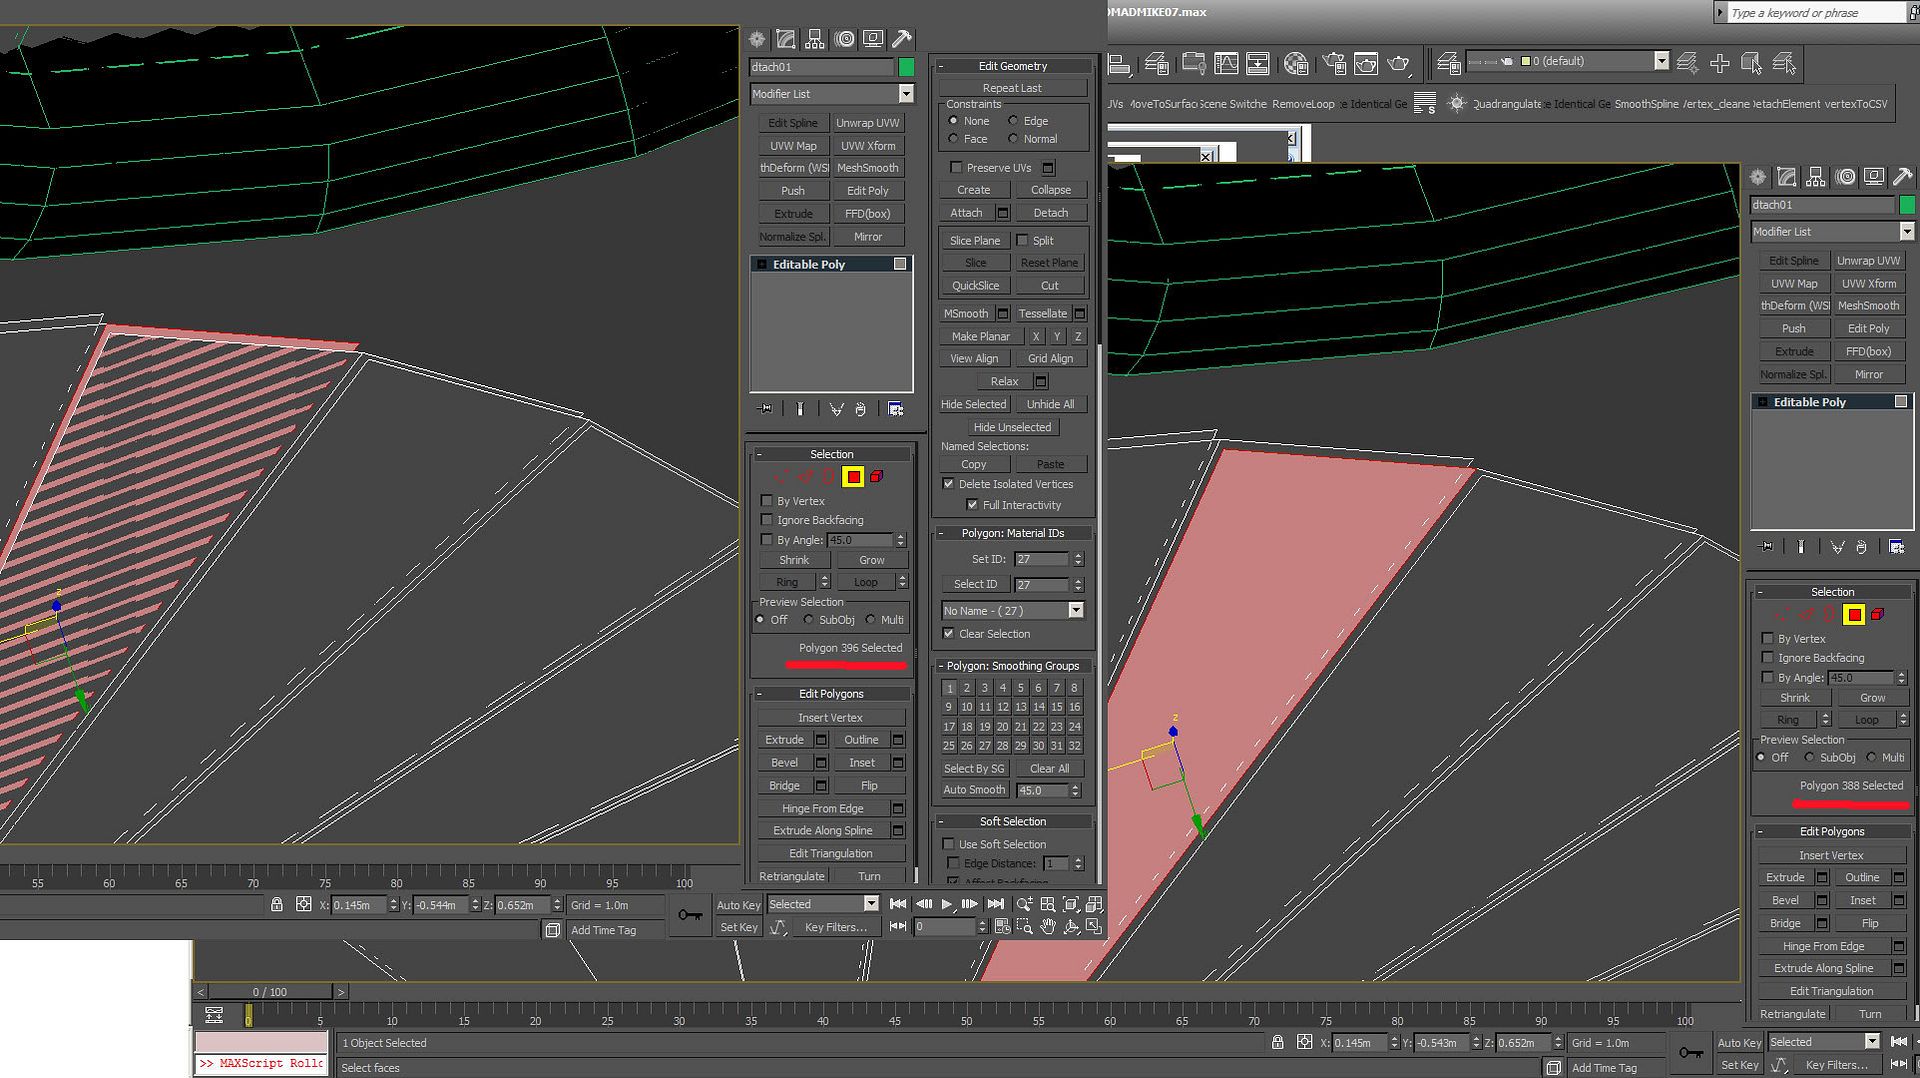
Task: Click the Render Production teapot icon
Action: click(1398, 64)
